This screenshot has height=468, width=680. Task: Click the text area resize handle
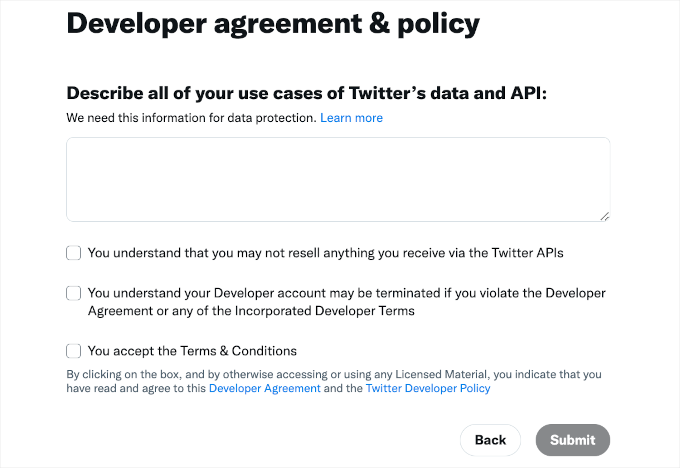[605, 216]
